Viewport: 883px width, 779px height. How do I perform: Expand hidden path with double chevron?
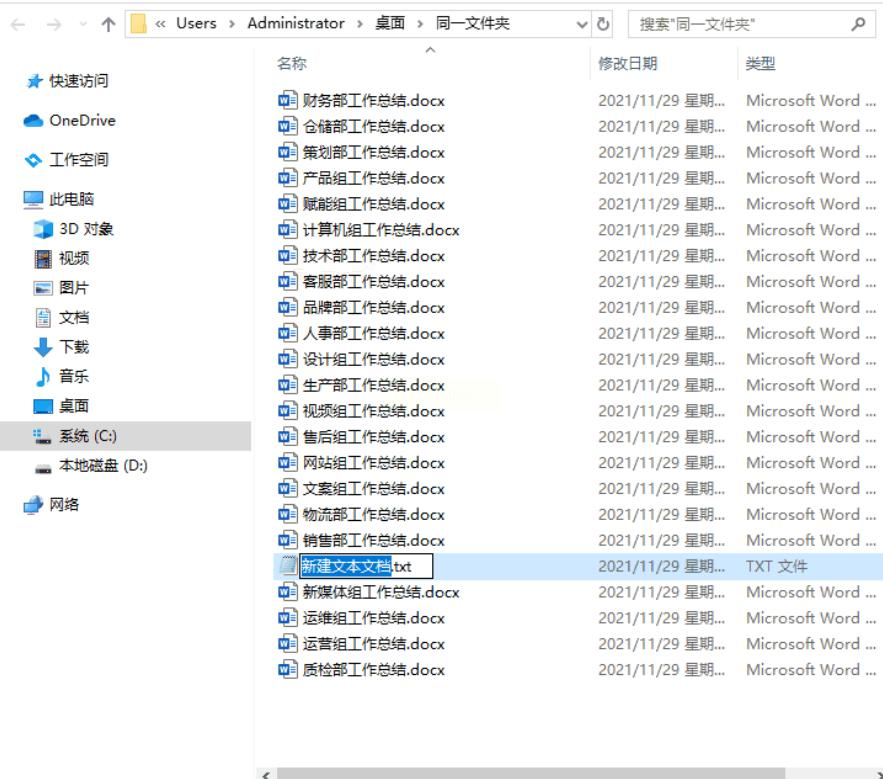[160, 24]
